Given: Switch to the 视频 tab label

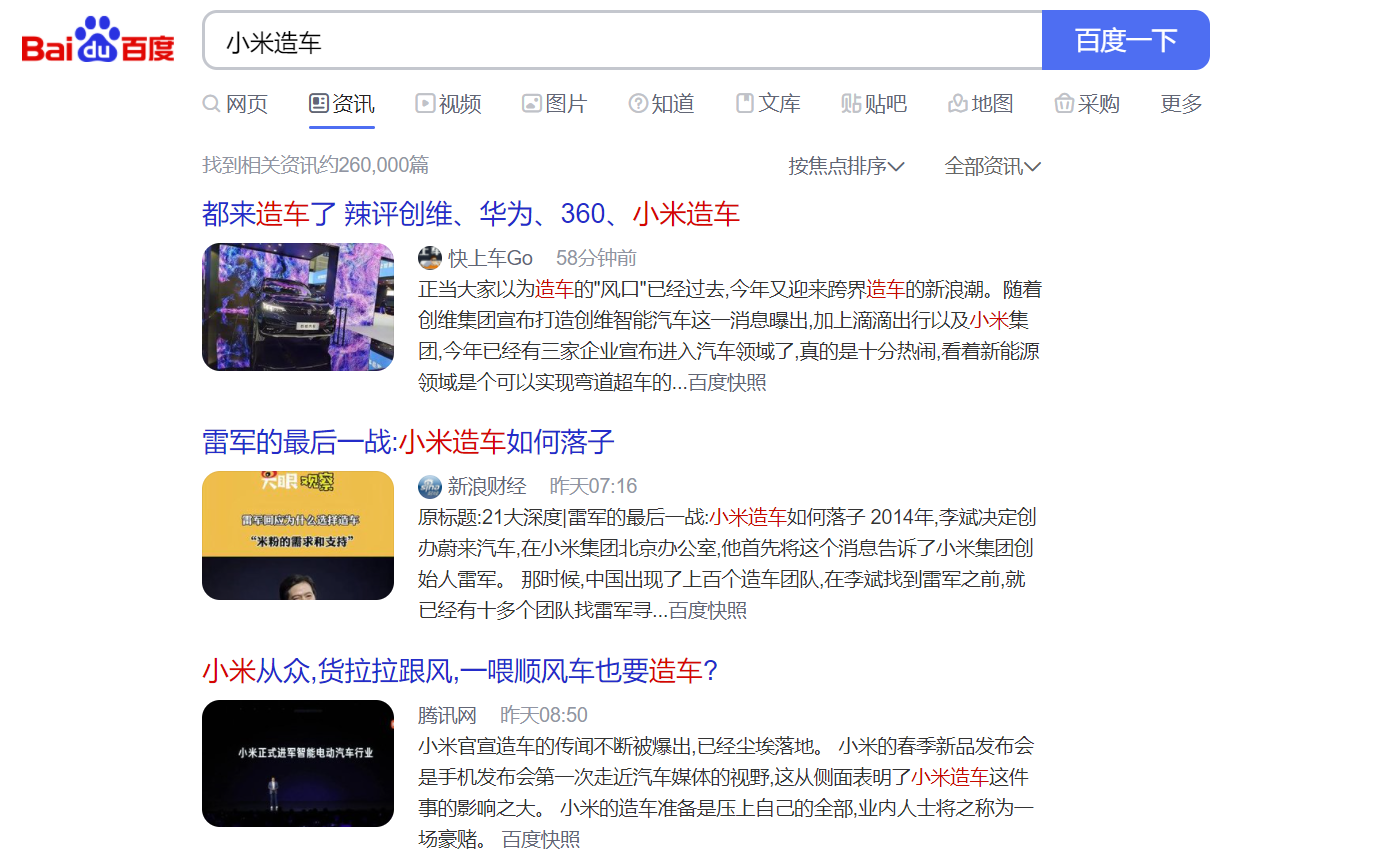Looking at the screenshot, I should point(460,103).
